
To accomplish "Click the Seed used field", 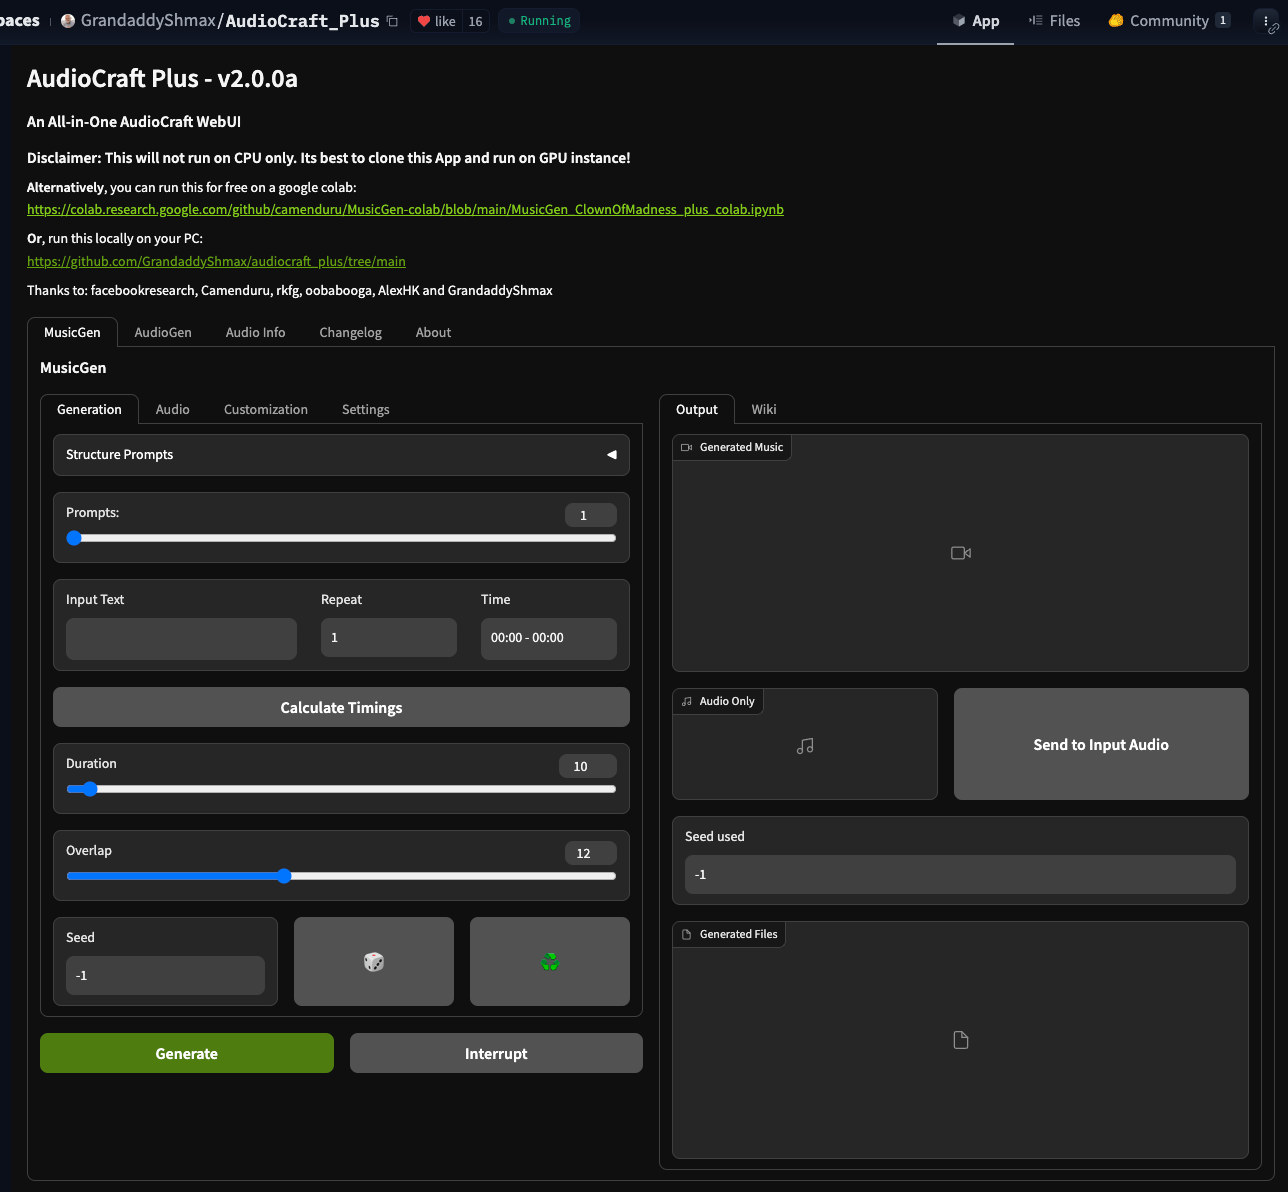I will pyautogui.click(x=960, y=874).
